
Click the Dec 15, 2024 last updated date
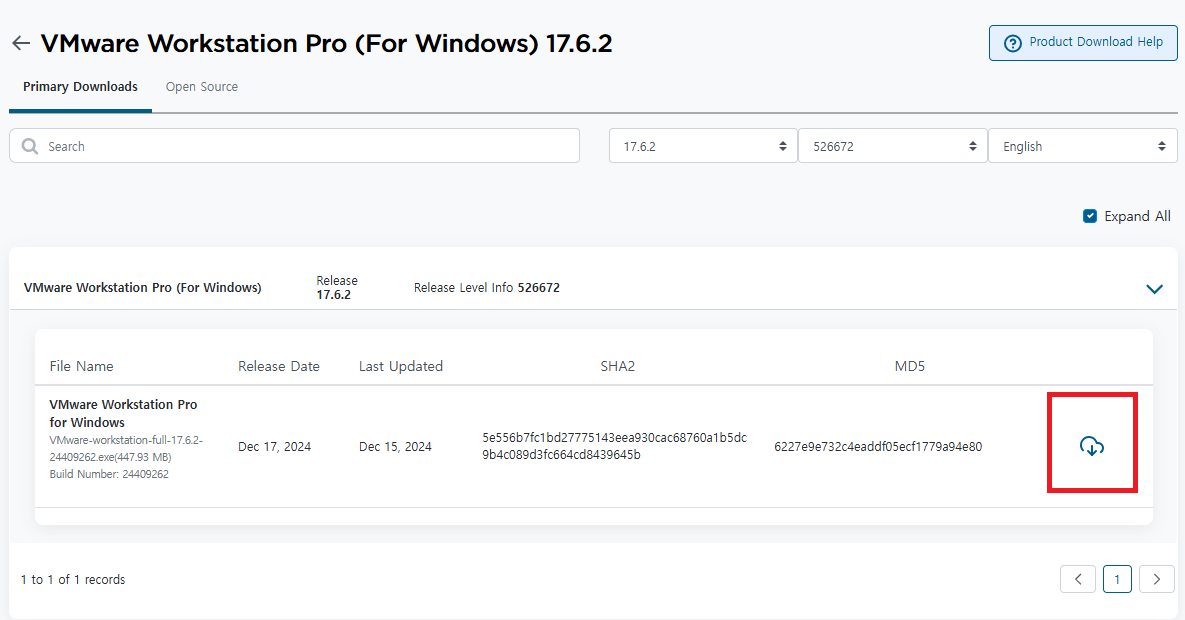395,447
